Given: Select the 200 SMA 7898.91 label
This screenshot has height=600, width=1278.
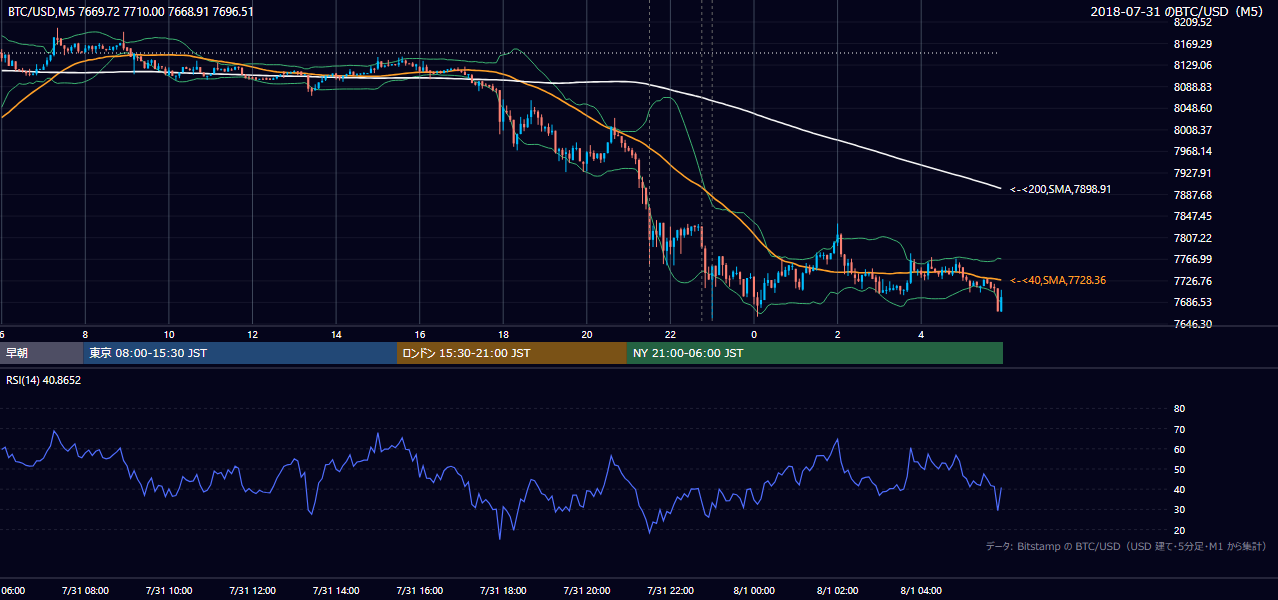Looking at the screenshot, I should (1061, 188).
